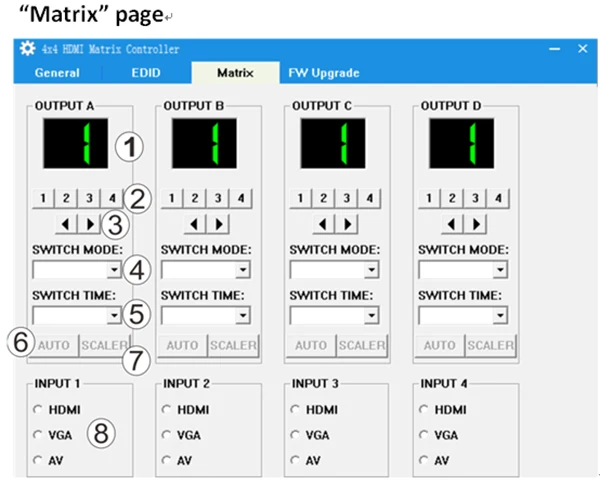The height and width of the screenshot is (485, 600).
Task: Open the Matrix tab
Action: tap(235, 73)
